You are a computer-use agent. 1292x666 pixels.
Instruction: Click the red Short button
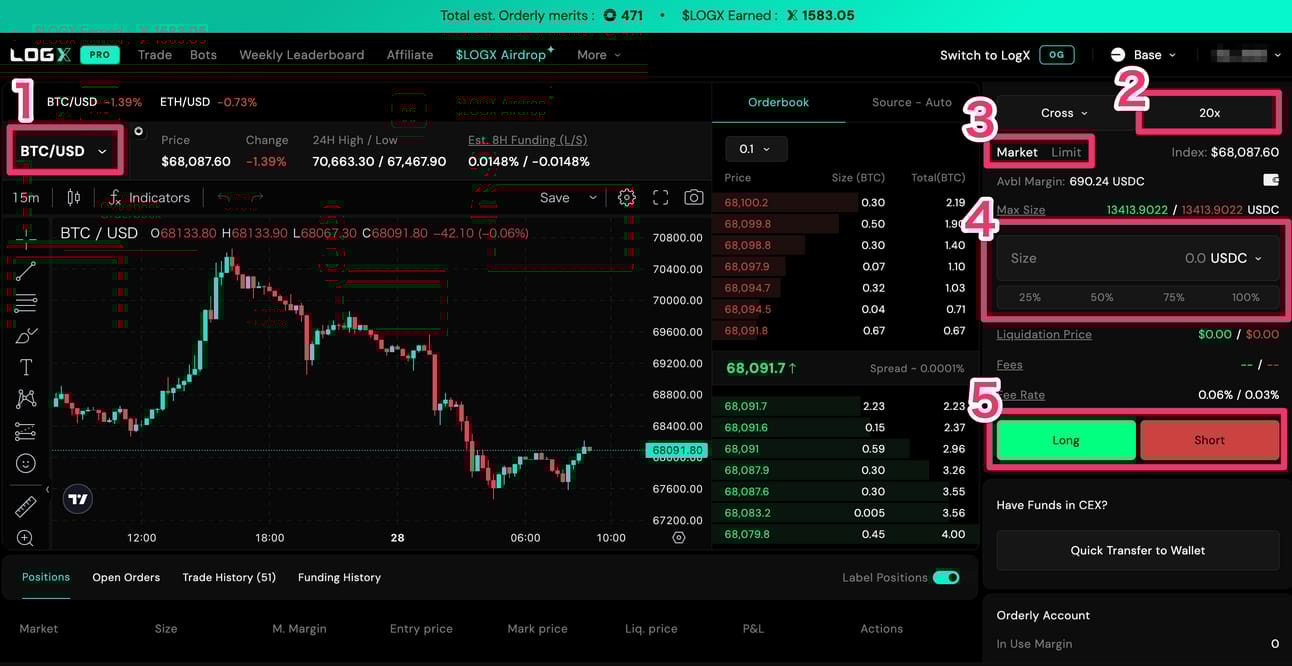pyautogui.click(x=1209, y=440)
